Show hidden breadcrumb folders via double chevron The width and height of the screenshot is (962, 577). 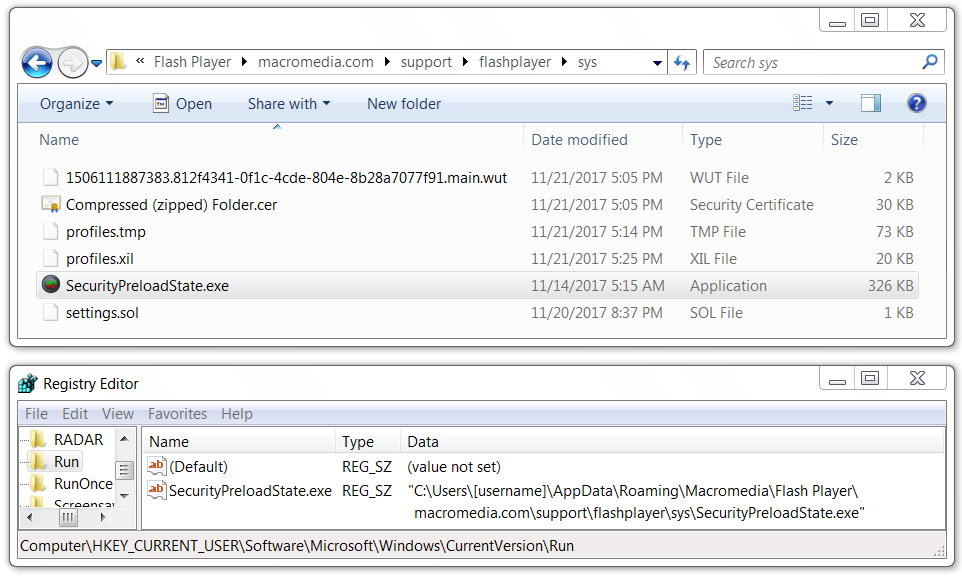pos(140,61)
